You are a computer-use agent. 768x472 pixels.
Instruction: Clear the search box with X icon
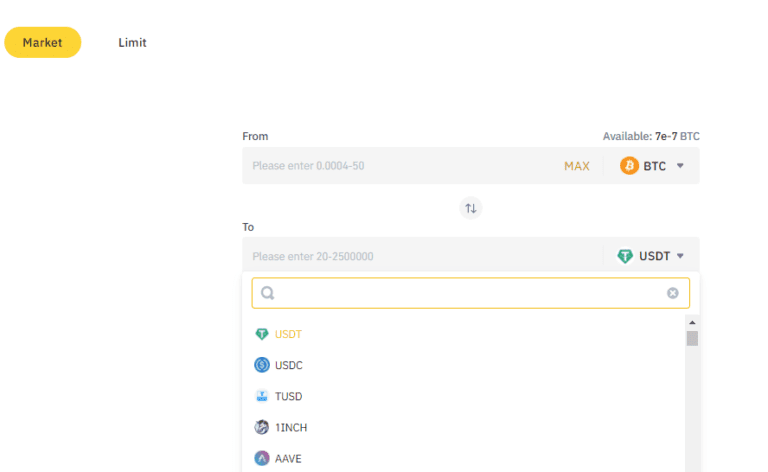pos(672,293)
